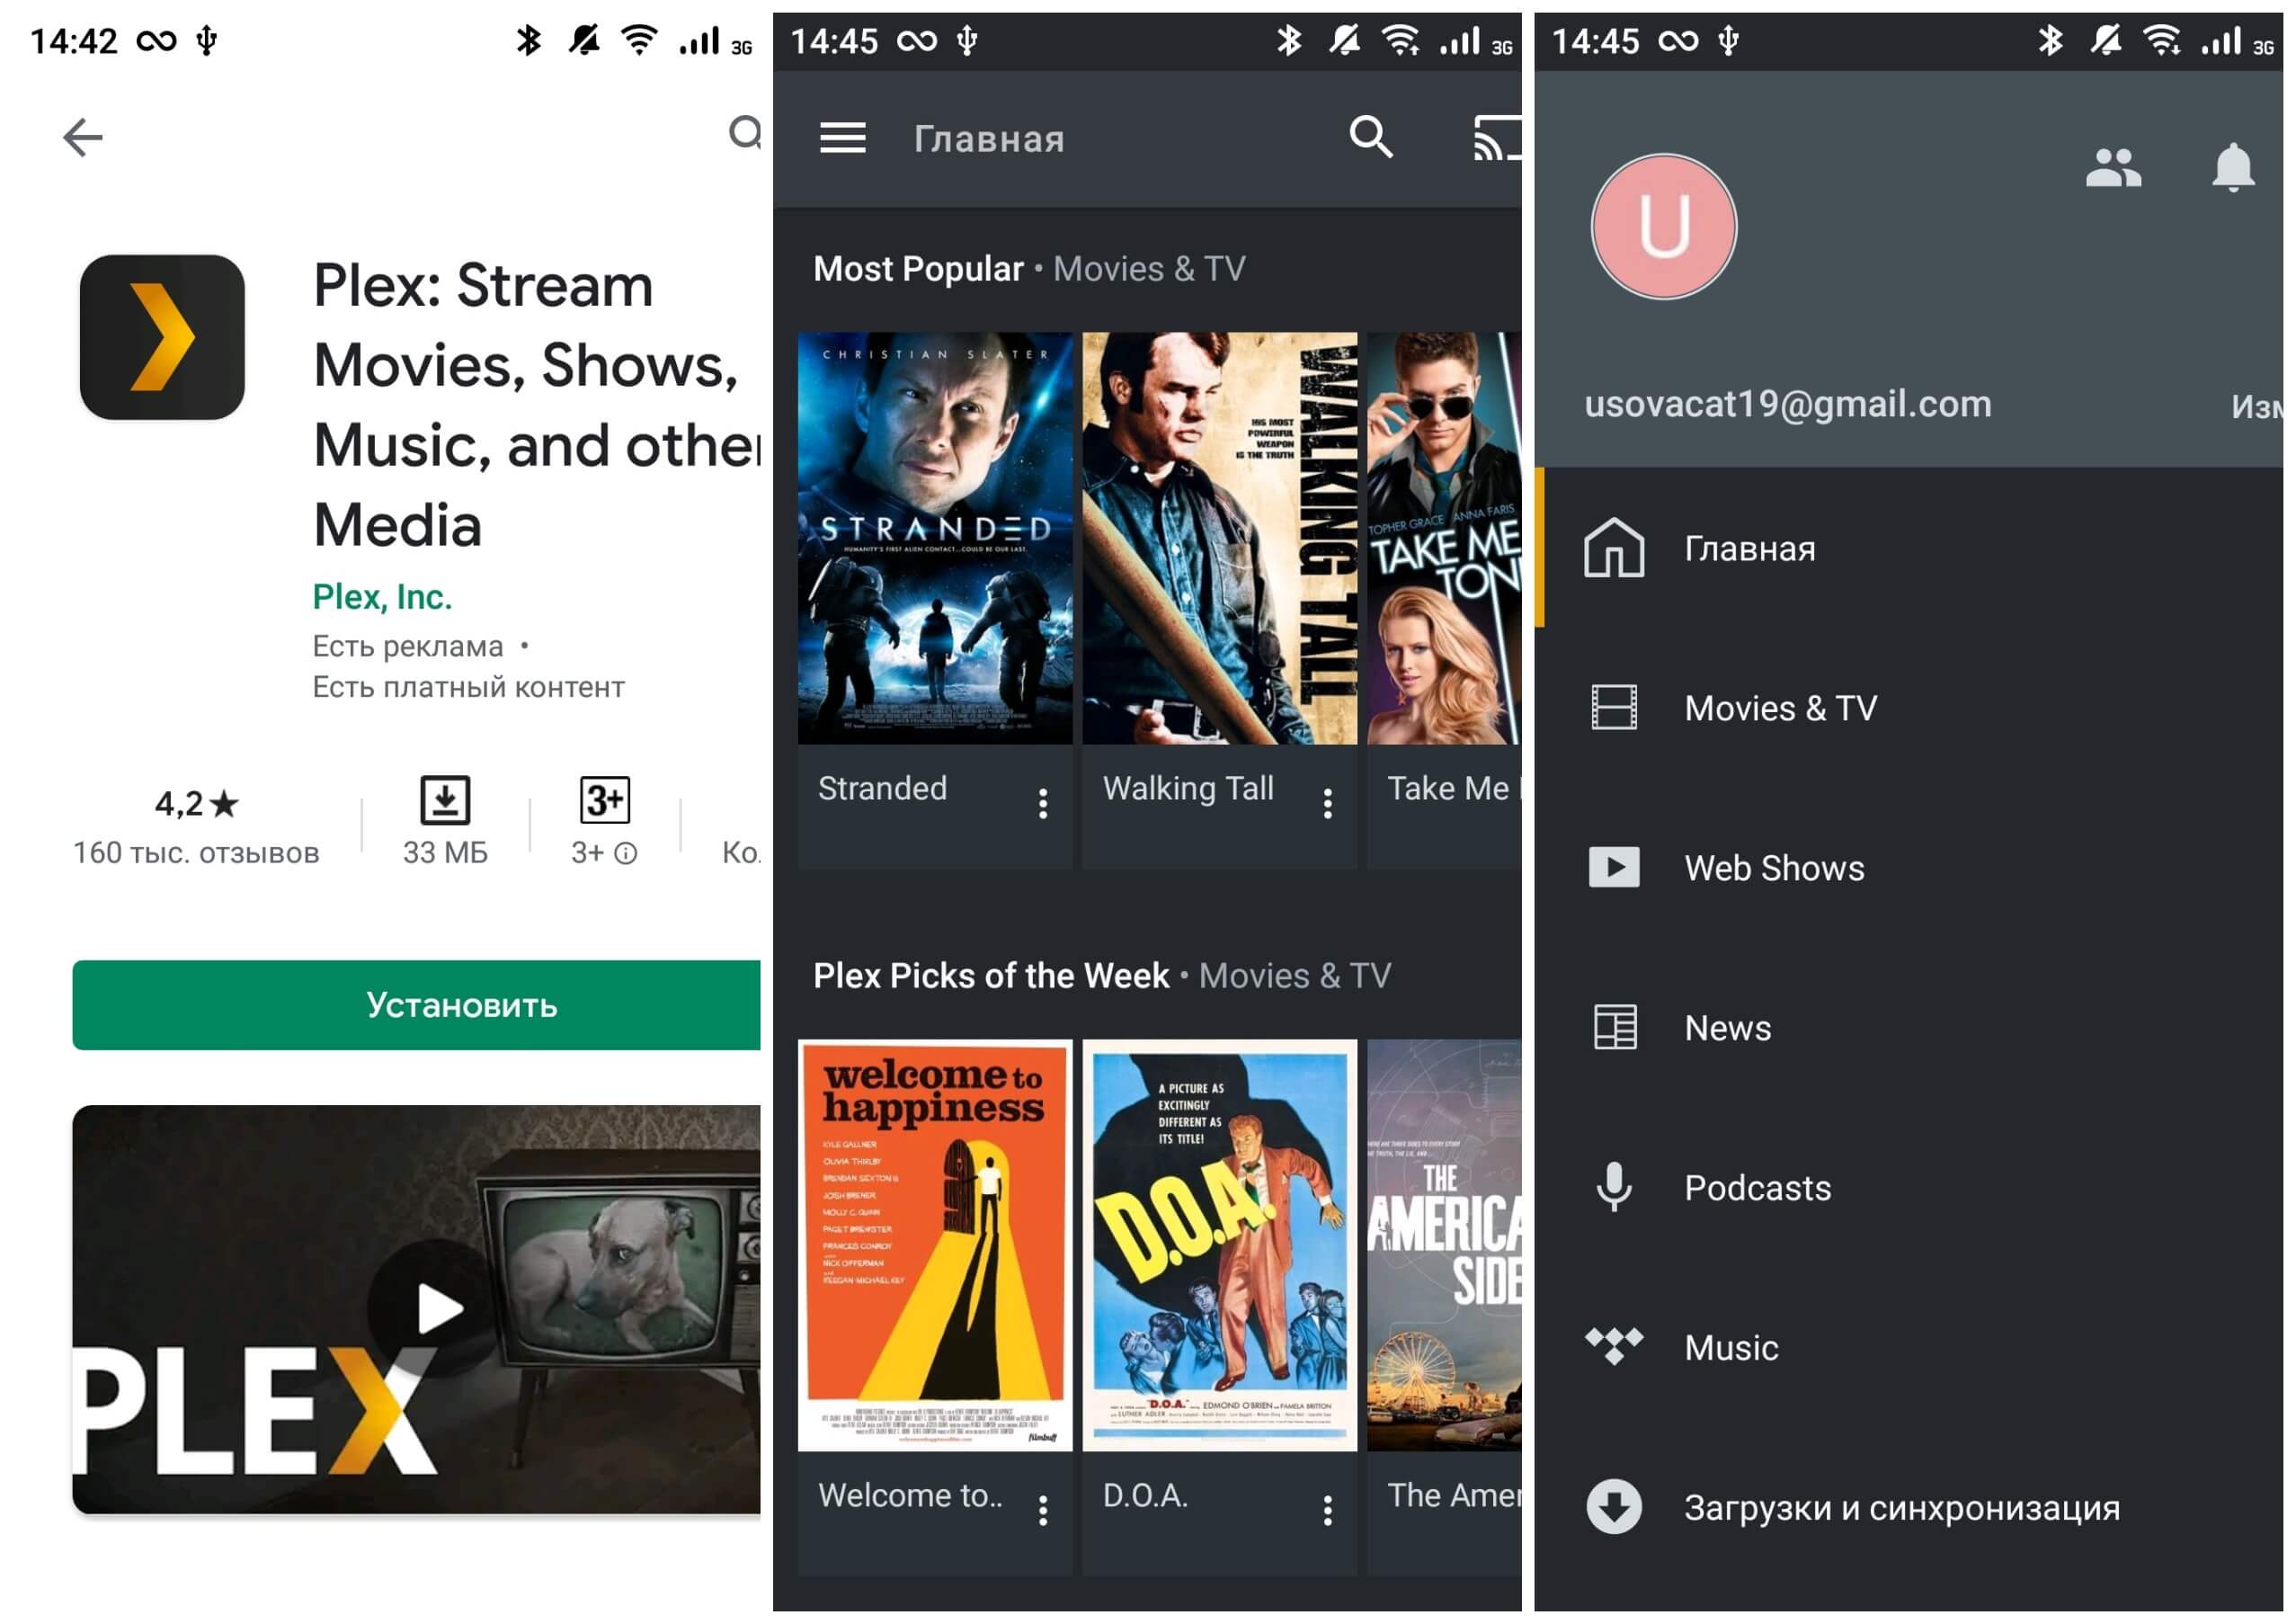2296x1624 pixels.
Task: Open the D.O.A. movie poster
Action: [x=1220, y=1245]
